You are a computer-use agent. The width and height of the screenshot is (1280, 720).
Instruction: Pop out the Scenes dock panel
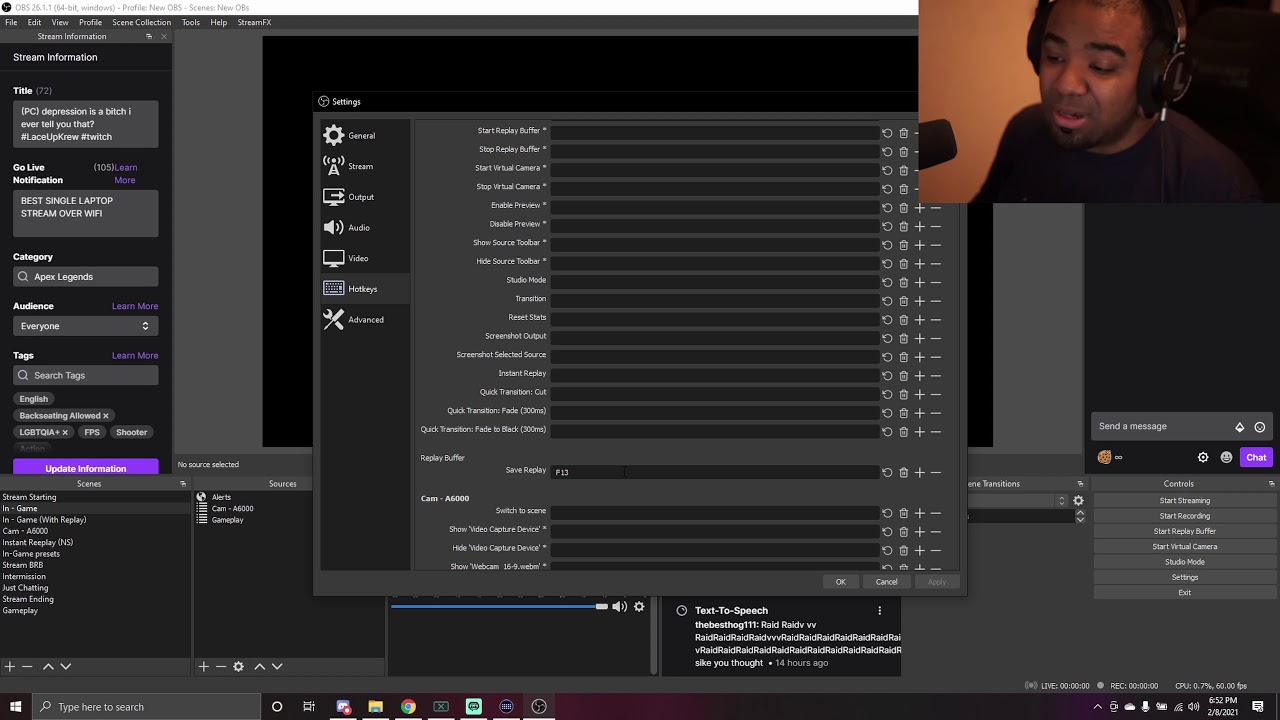pyautogui.click(x=183, y=484)
